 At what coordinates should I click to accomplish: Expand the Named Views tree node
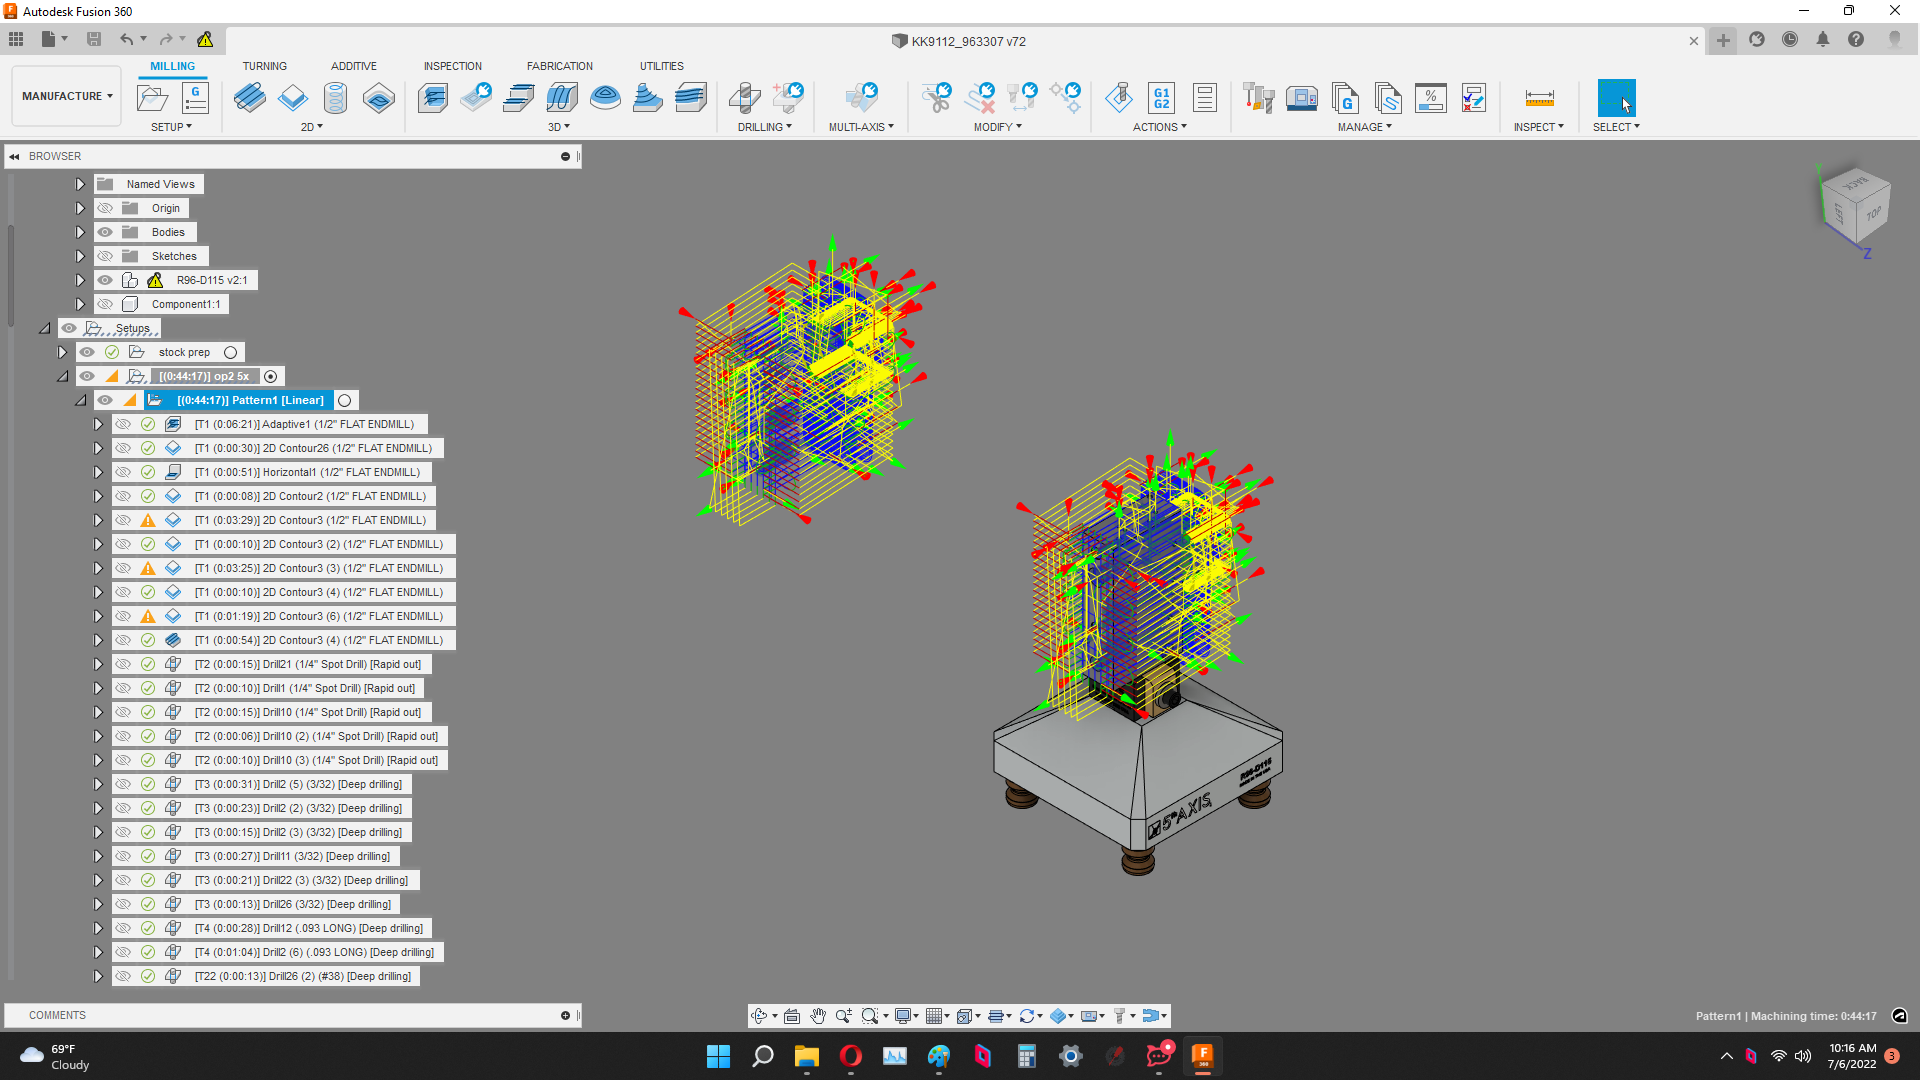[80, 184]
